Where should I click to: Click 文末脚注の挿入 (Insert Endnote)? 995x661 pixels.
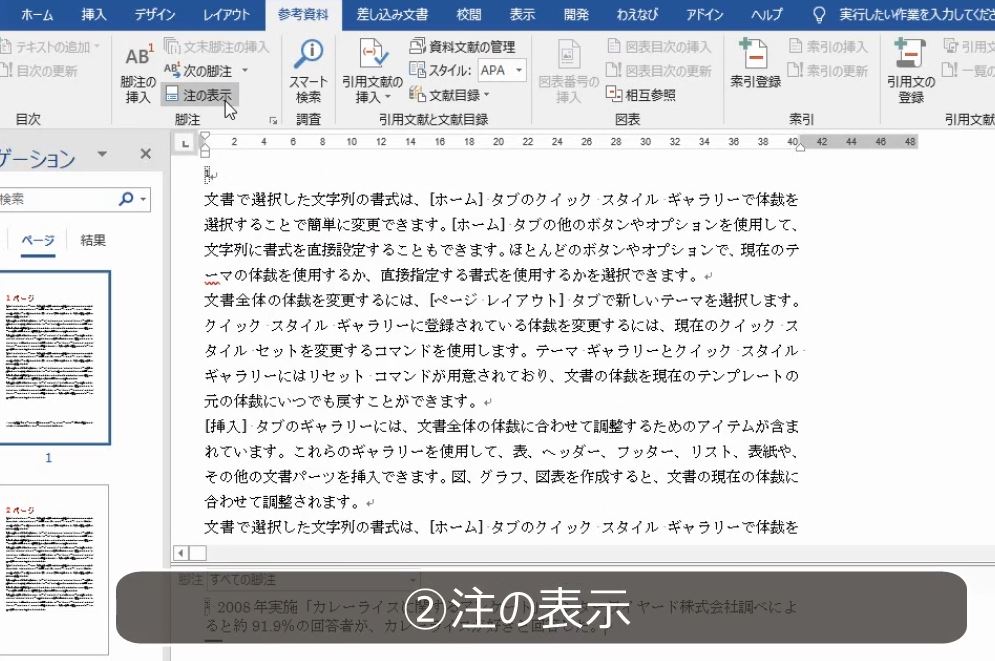(x=217, y=46)
